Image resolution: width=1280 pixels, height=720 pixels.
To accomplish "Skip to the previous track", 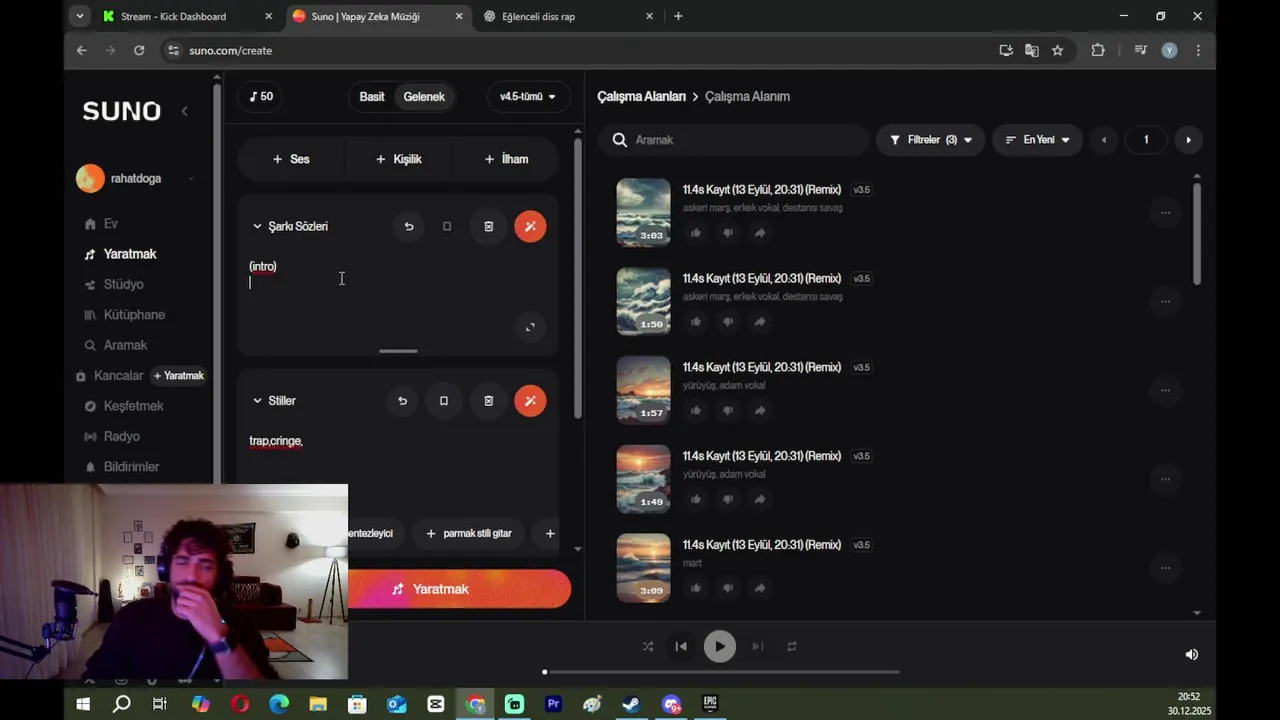I will pyautogui.click(x=681, y=647).
